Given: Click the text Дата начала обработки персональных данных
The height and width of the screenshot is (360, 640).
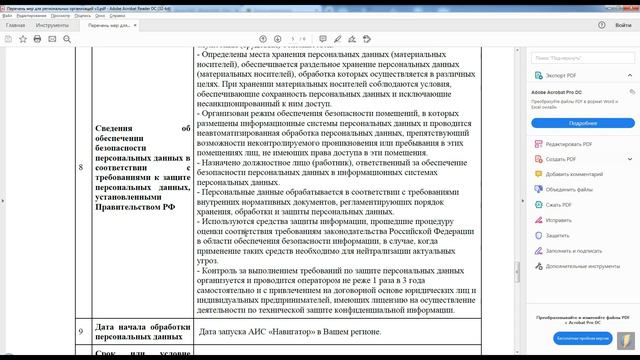Looking at the screenshot, I should [x=142, y=332].
